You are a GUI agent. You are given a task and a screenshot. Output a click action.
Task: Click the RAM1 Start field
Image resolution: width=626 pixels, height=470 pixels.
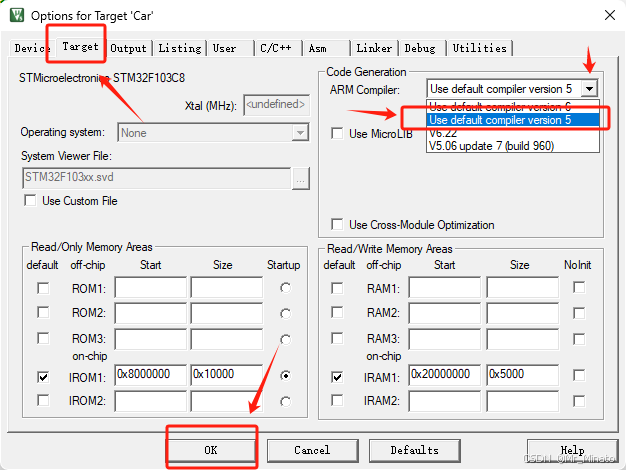(x=444, y=288)
